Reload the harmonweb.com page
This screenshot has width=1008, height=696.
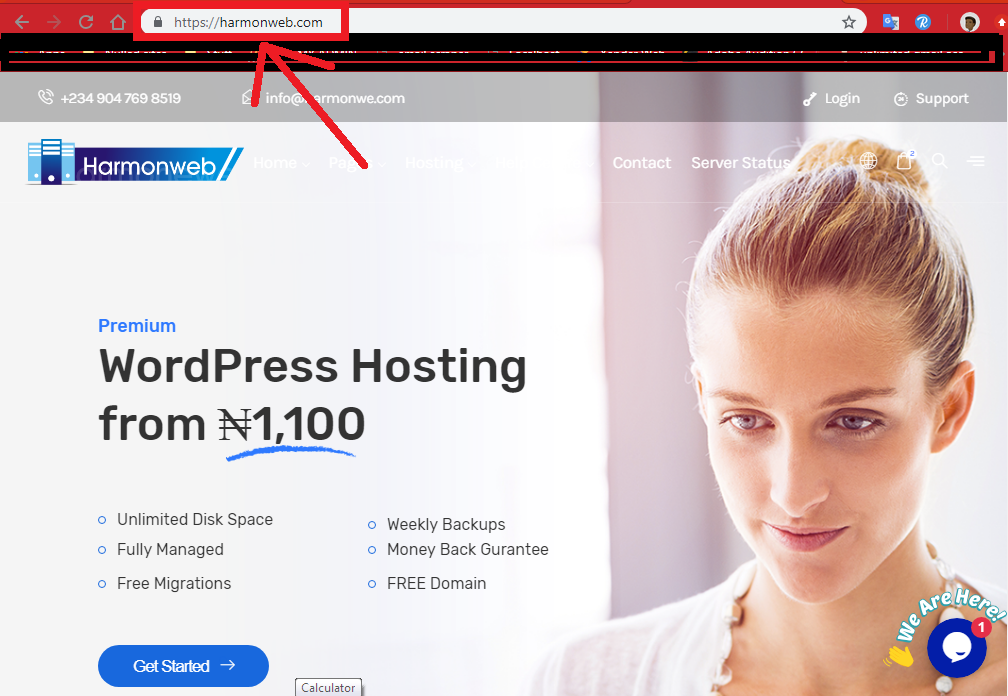pos(86,22)
